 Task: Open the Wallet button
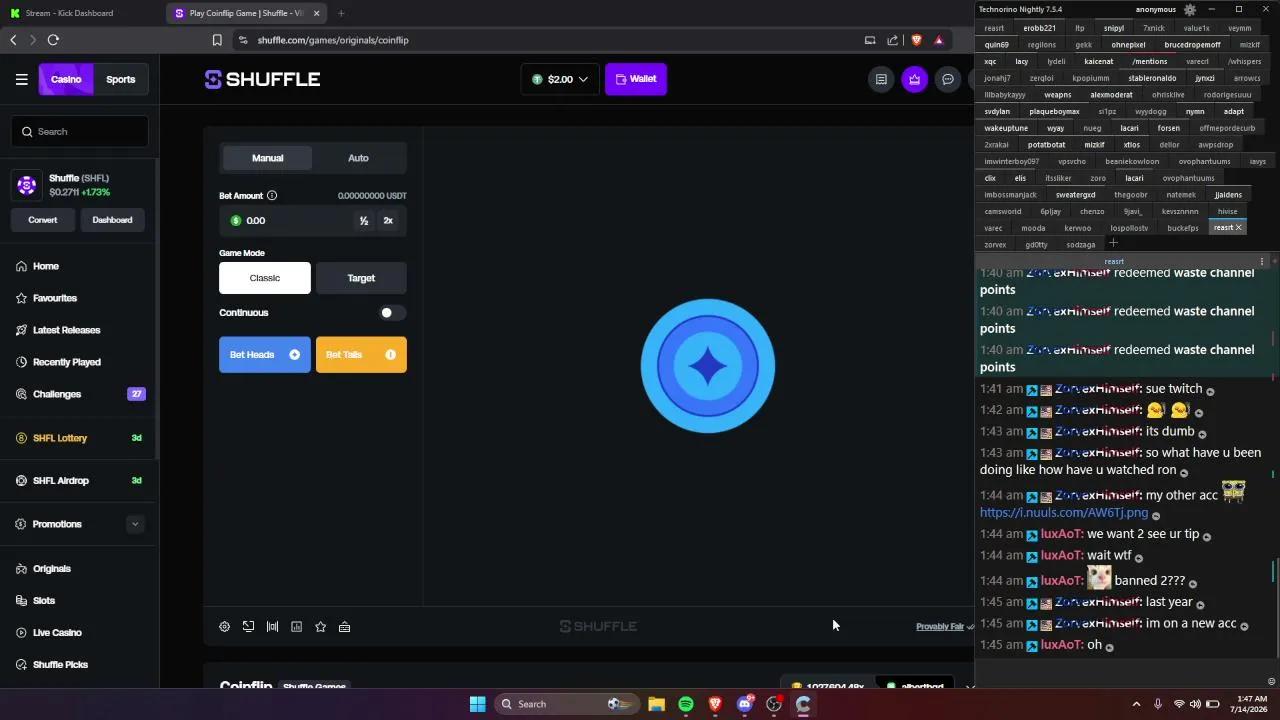click(636, 79)
